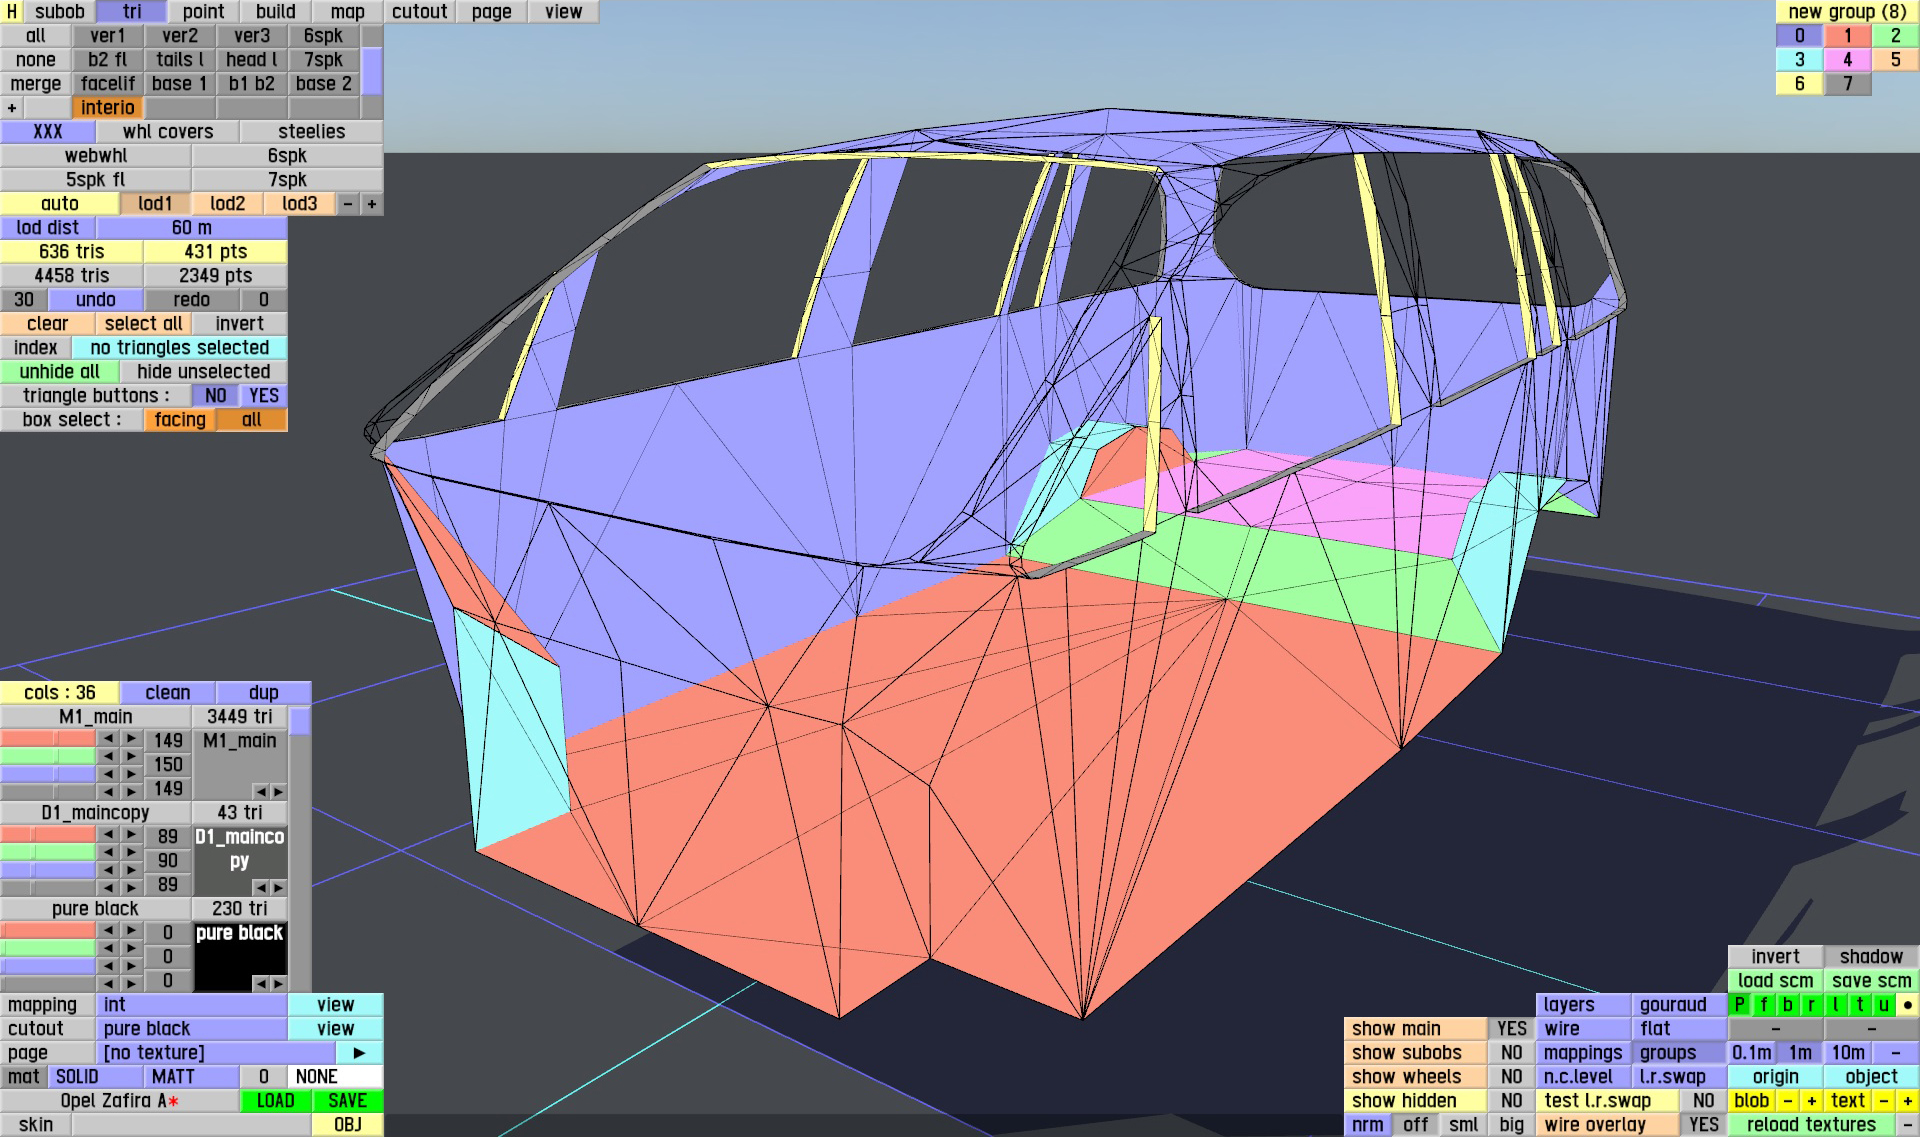Toggle show main YES button
The width and height of the screenshot is (1920, 1137).
click(x=1511, y=1029)
